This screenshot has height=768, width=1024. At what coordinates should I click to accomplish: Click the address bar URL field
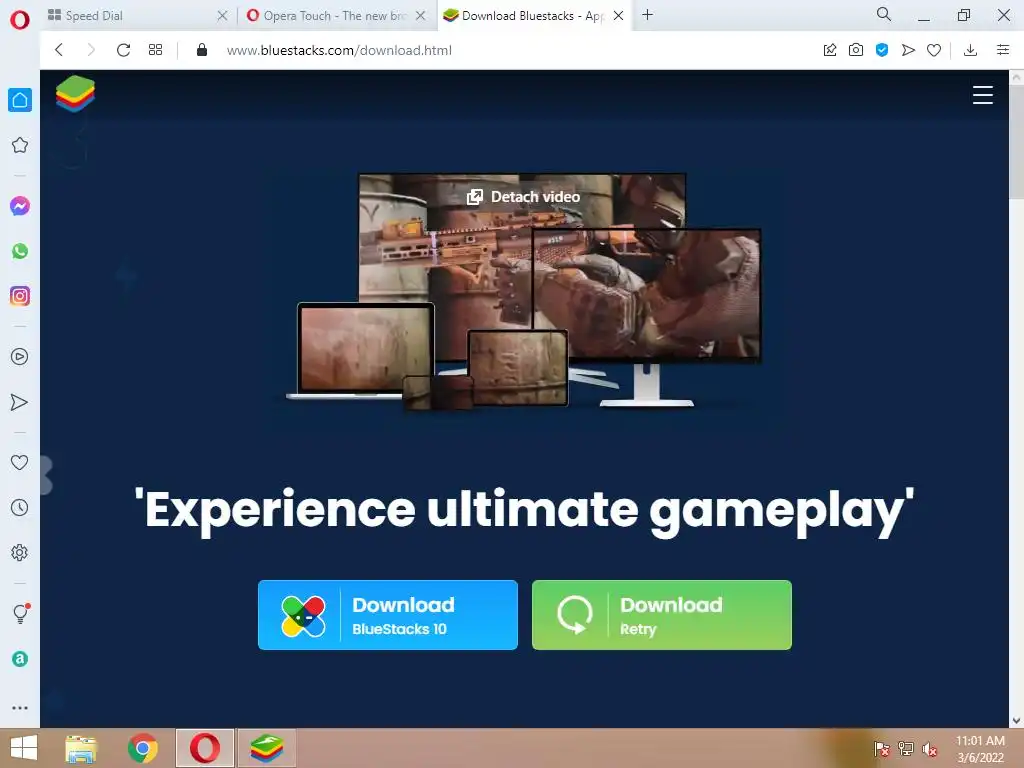click(339, 50)
